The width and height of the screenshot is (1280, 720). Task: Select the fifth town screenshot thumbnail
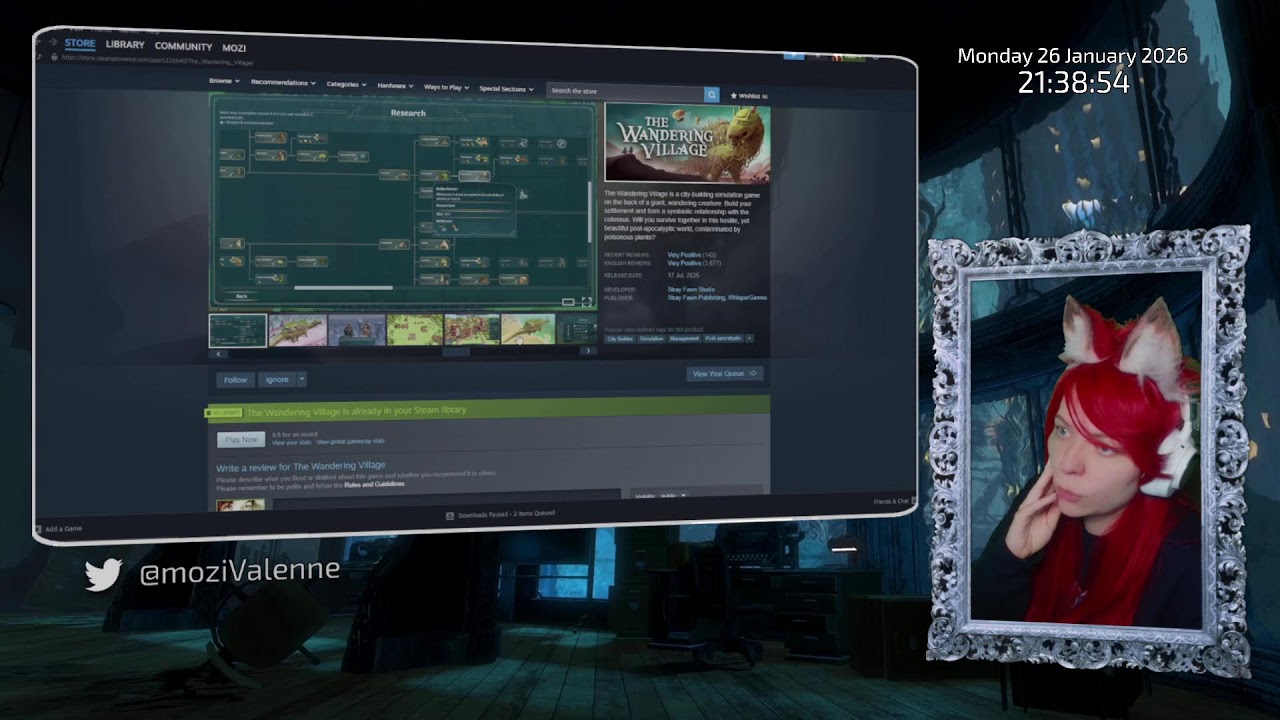point(472,330)
